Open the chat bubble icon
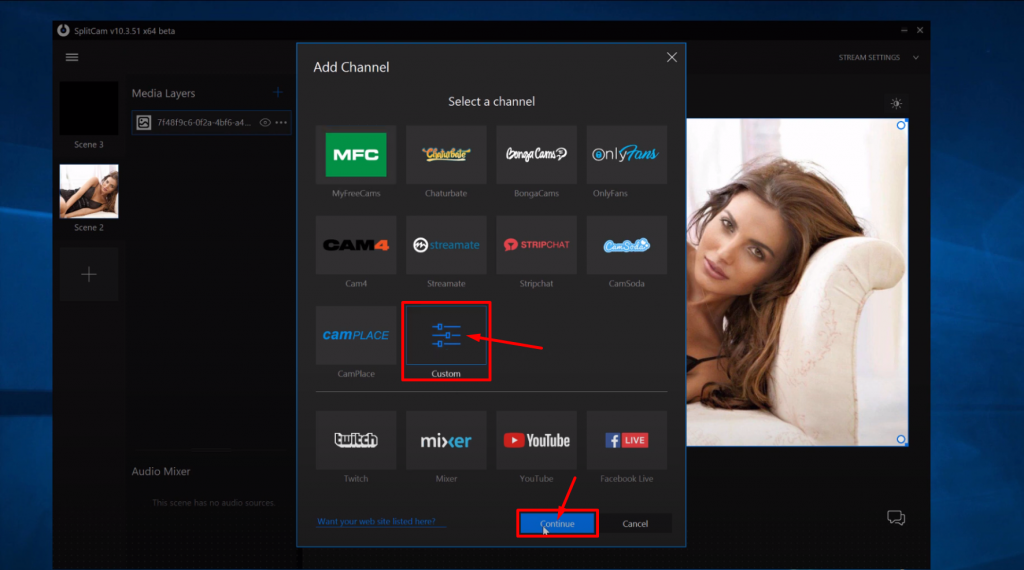Image resolution: width=1024 pixels, height=570 pixels. [x=896, y=518]
